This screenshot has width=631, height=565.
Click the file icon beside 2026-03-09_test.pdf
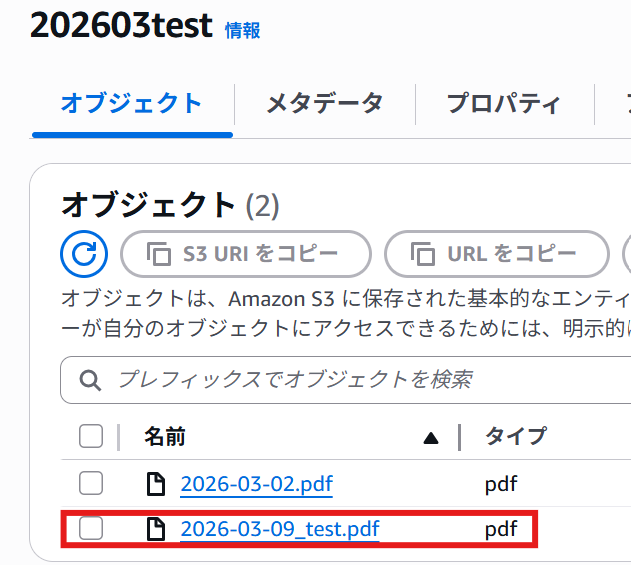[156, 529]
